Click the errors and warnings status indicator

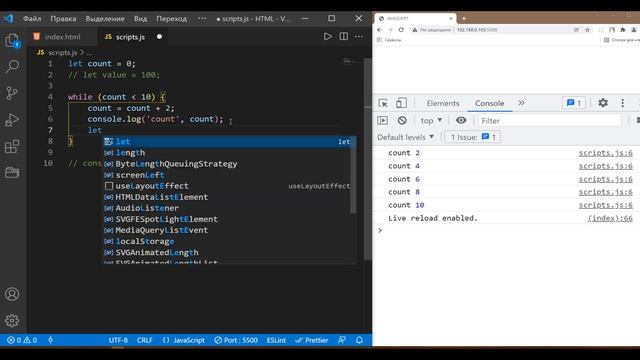pos(22,340)
